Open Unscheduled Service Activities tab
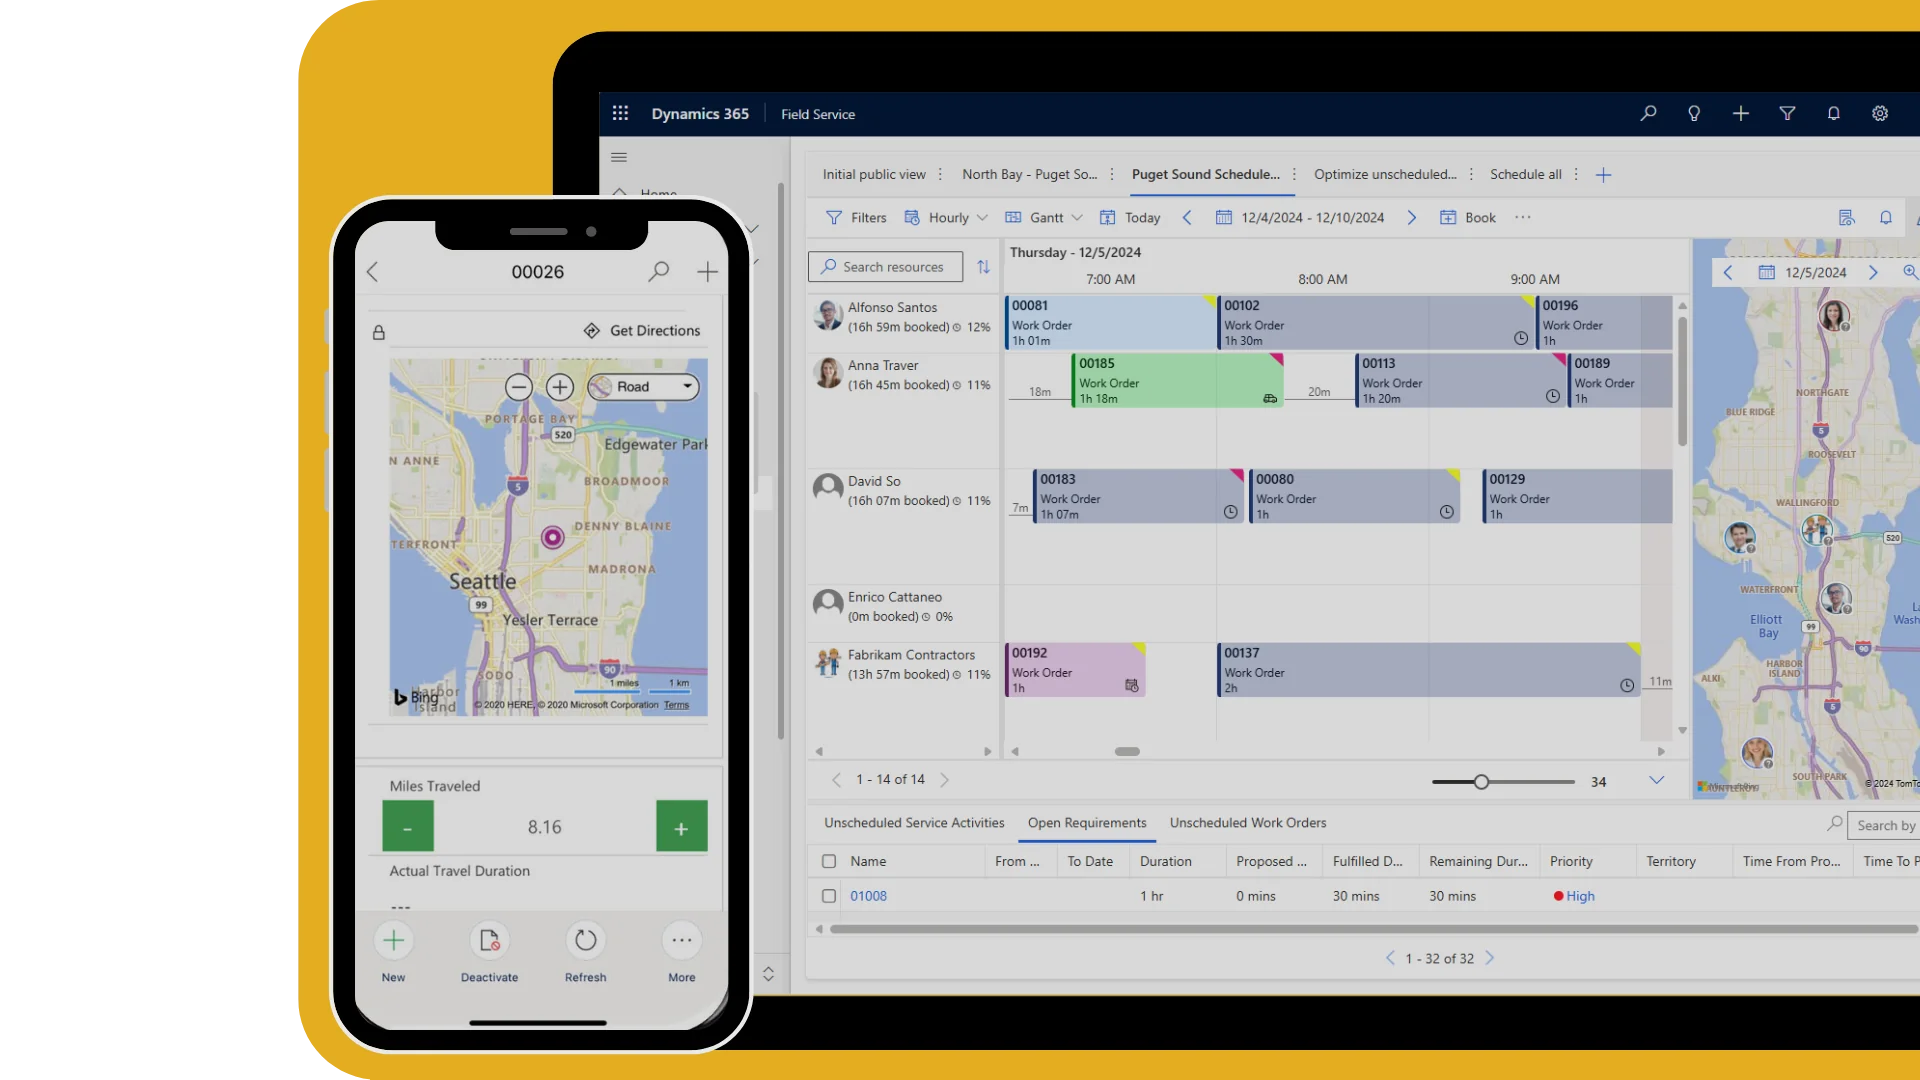This screenshot has width=1920, height=1080. (914, 823)
